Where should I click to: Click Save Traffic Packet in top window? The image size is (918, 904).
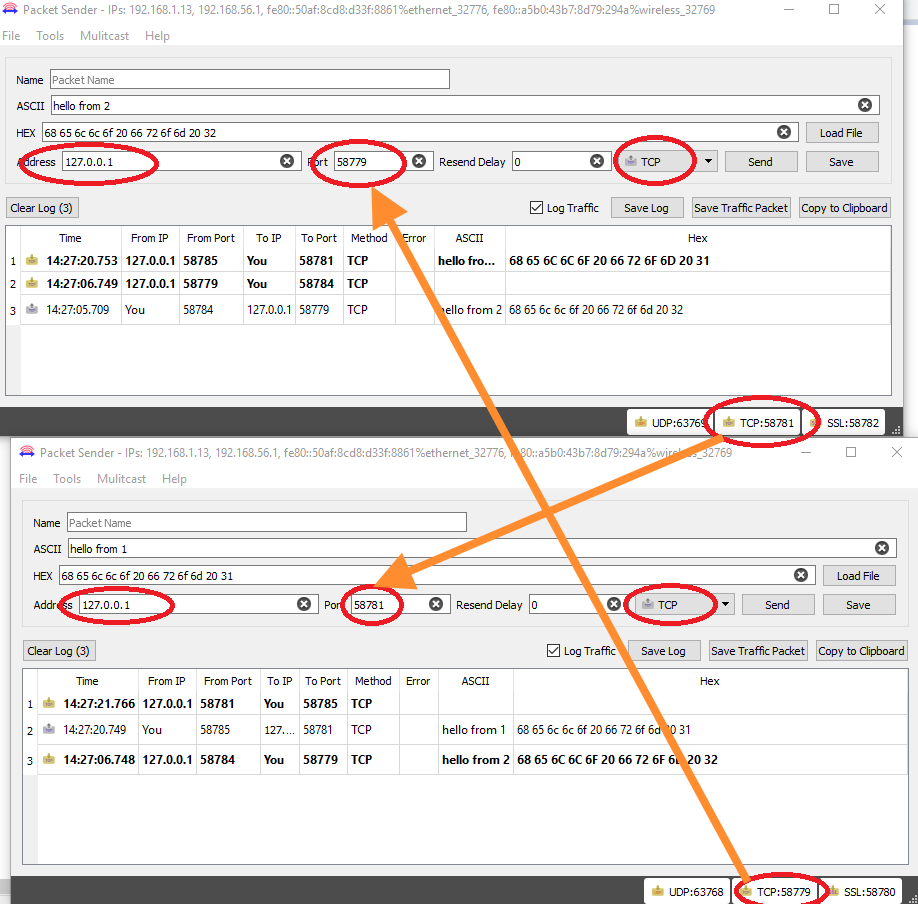741,208
